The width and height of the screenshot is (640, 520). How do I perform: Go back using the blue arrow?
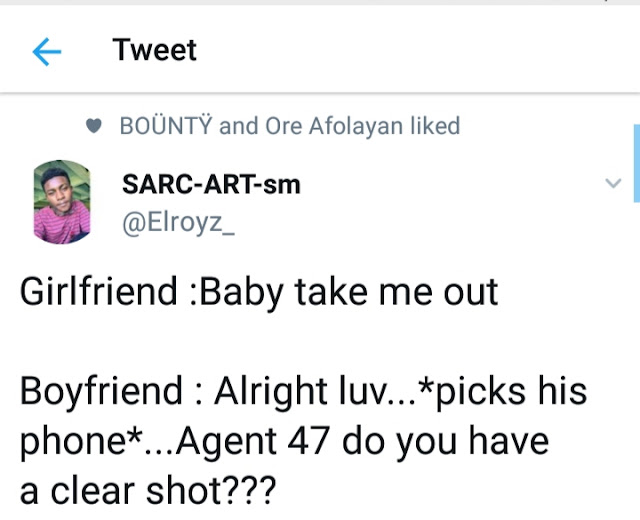pos(46,52)
